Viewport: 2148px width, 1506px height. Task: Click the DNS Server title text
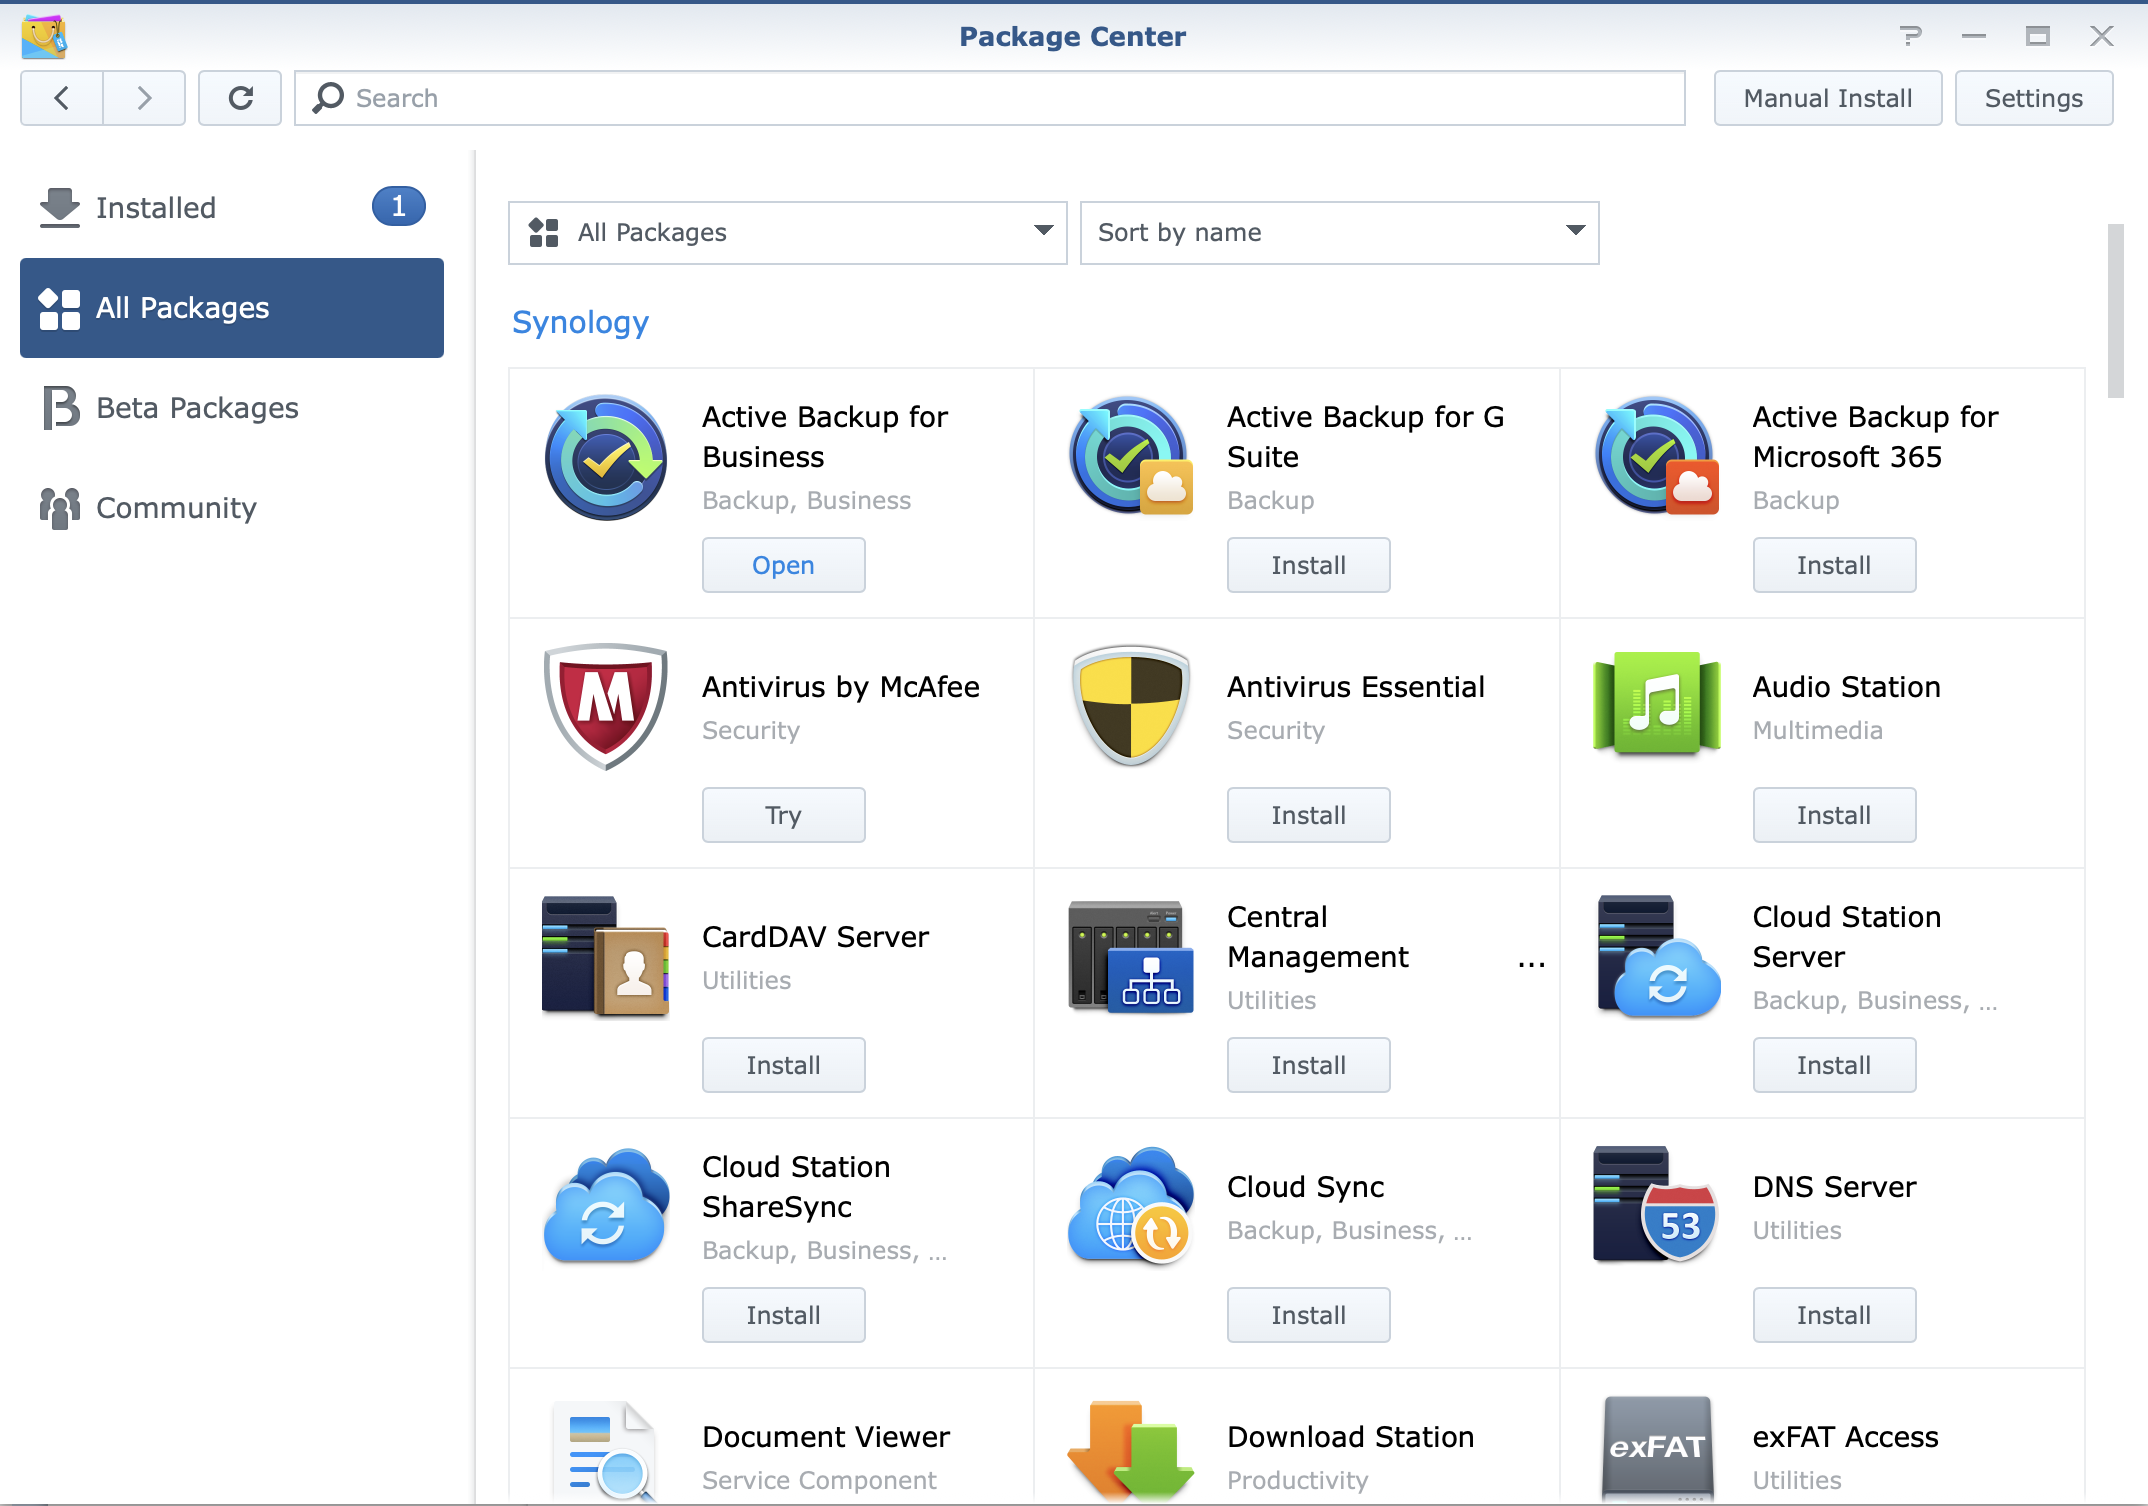1835,1187
